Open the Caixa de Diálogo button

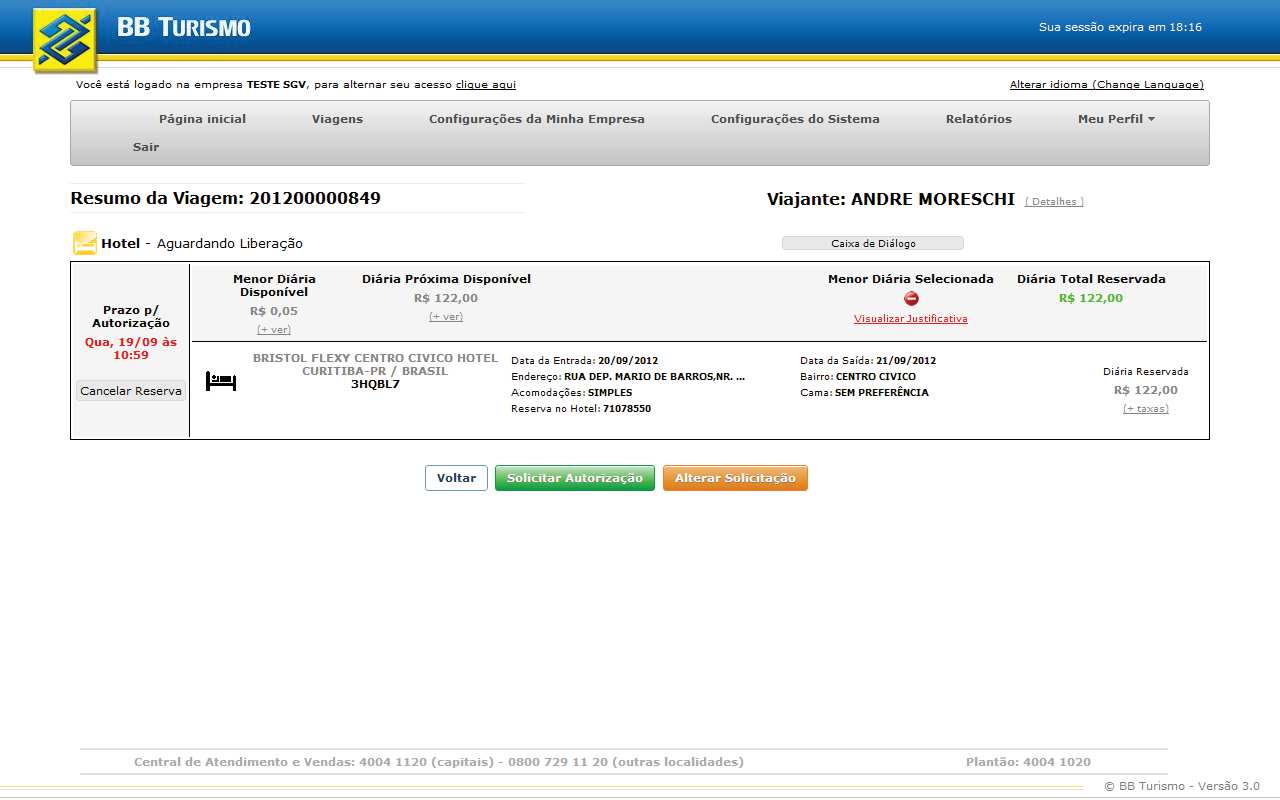pos(873,243)
